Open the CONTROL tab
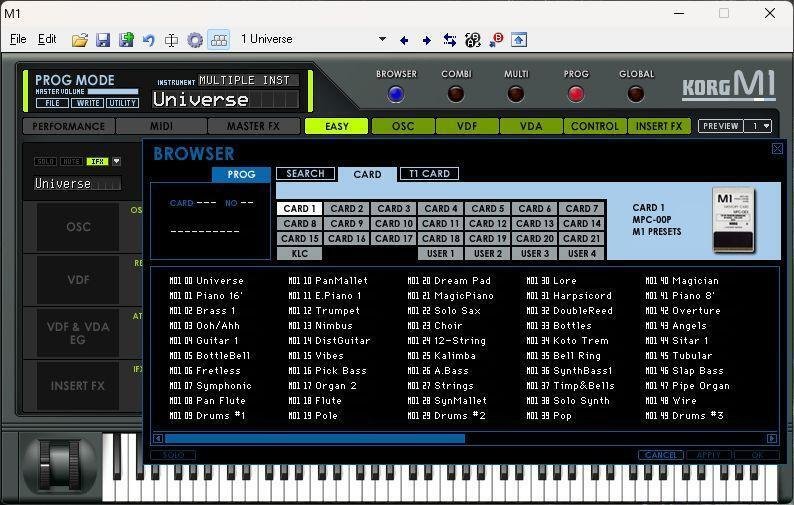The height and width of the screenshot is (505, 794). [x=595, y=126]
